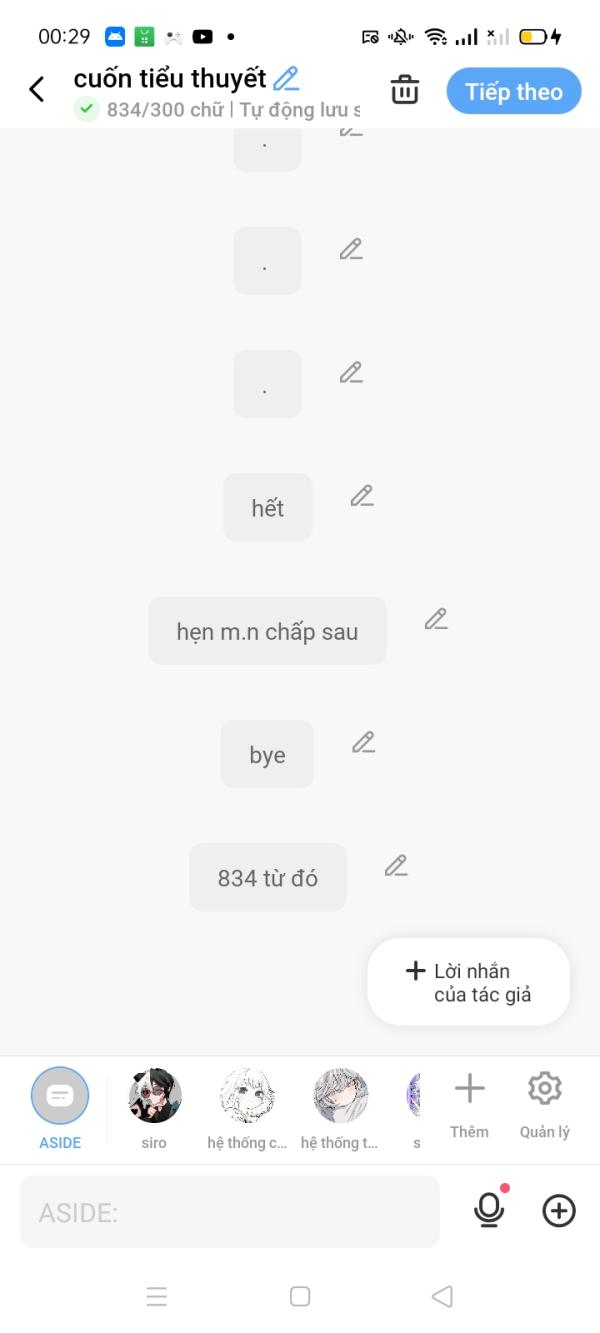Open the circled plus attachment menu

pyautogui.click(x=558, y=1211)
